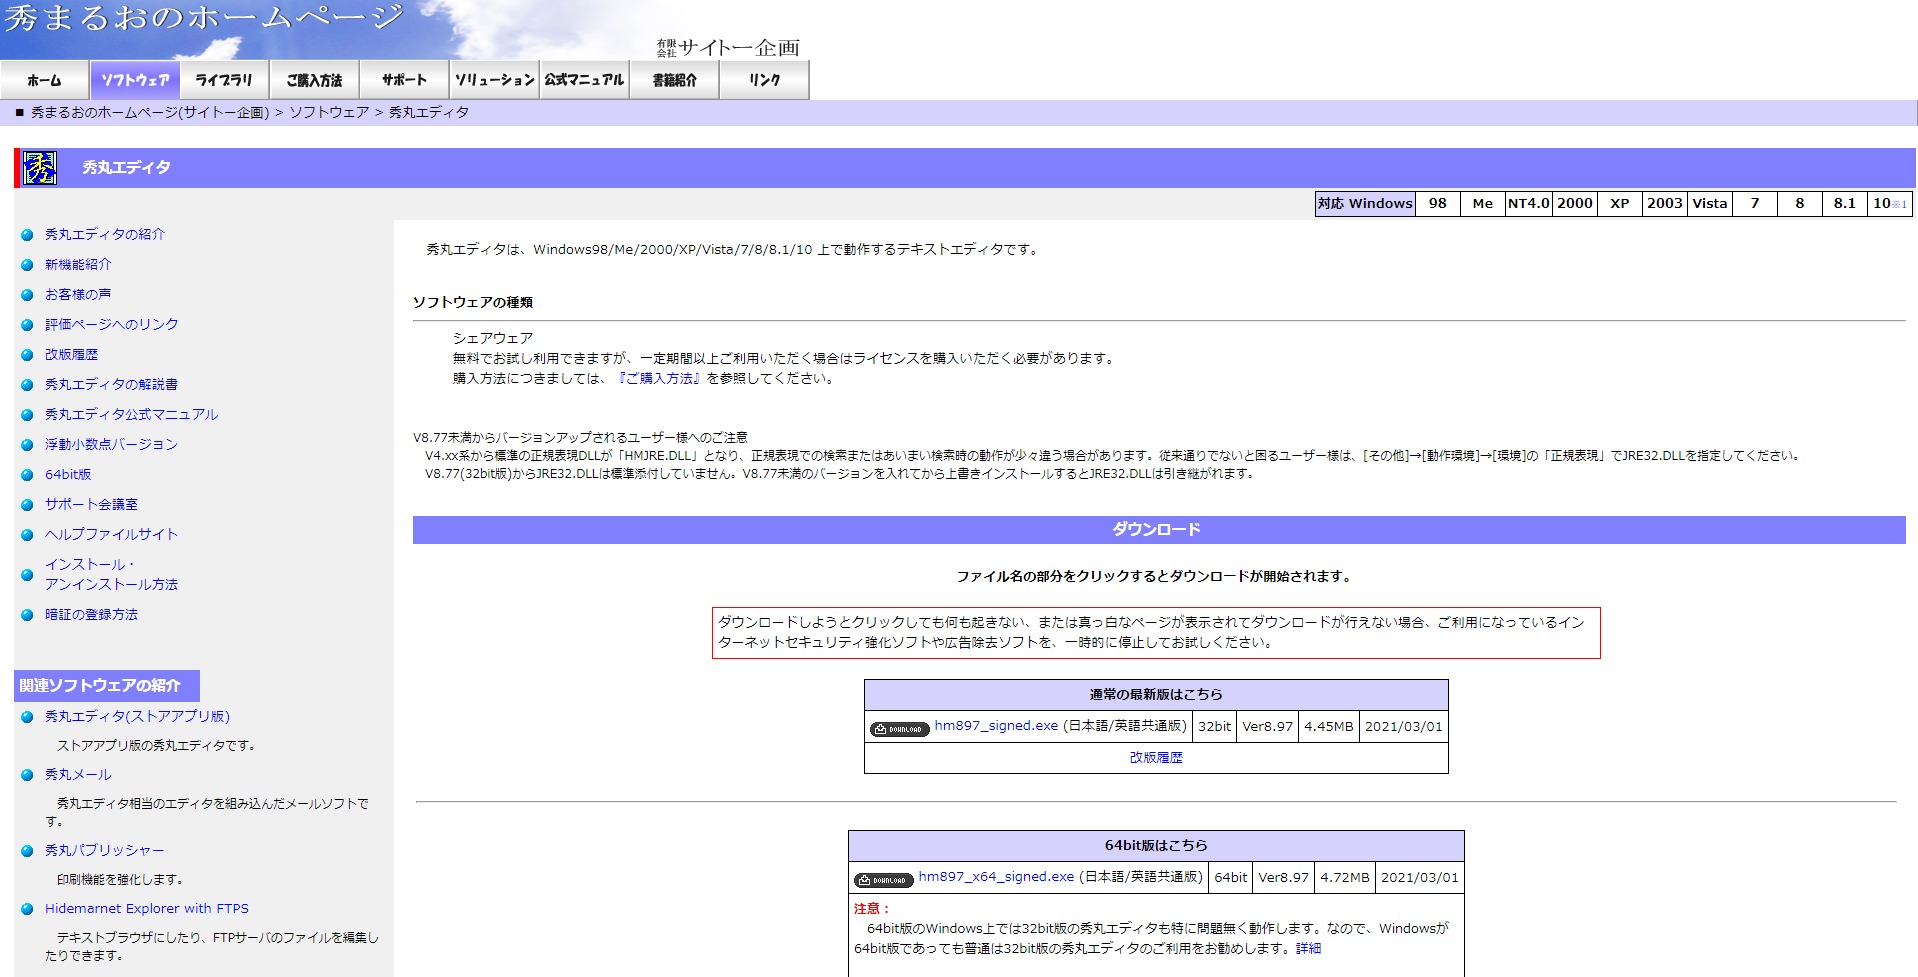The width and height of the screenshot is (1918, 977).
Task: Open the 評価ページへのリンク sidebar link
Action: pyautogui.click(x=111, y=324)
